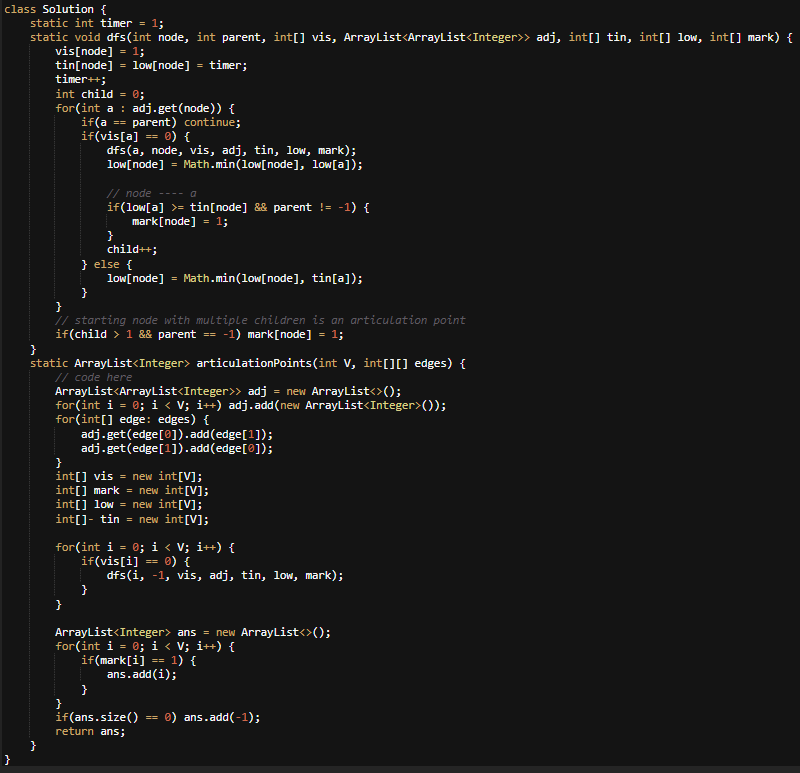Click the 'ans = new ArrayList<>();' line
Viewport: 800px width, 773px height.
point(193,633)
